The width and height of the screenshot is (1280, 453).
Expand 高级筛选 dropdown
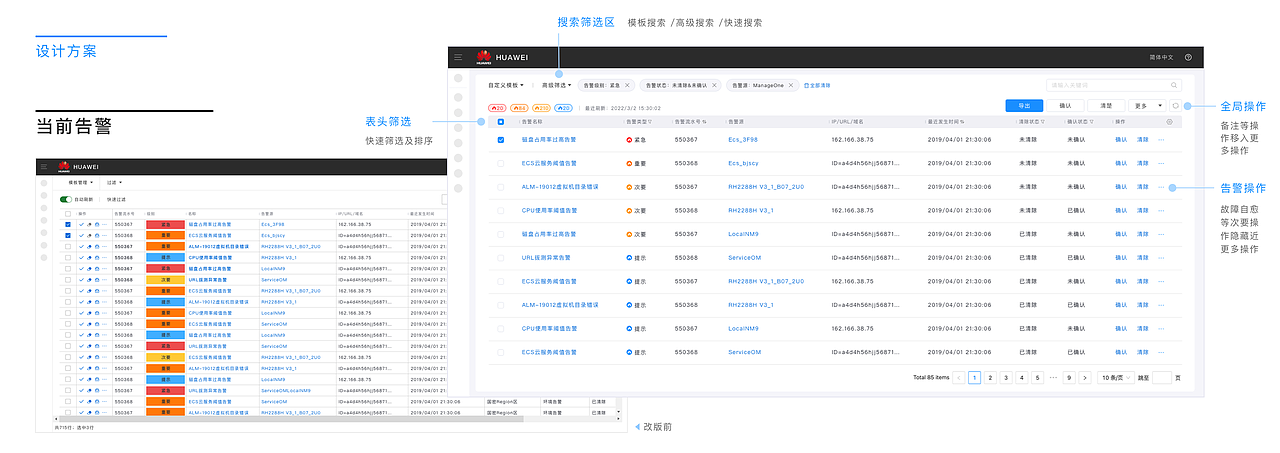[556, 85]
